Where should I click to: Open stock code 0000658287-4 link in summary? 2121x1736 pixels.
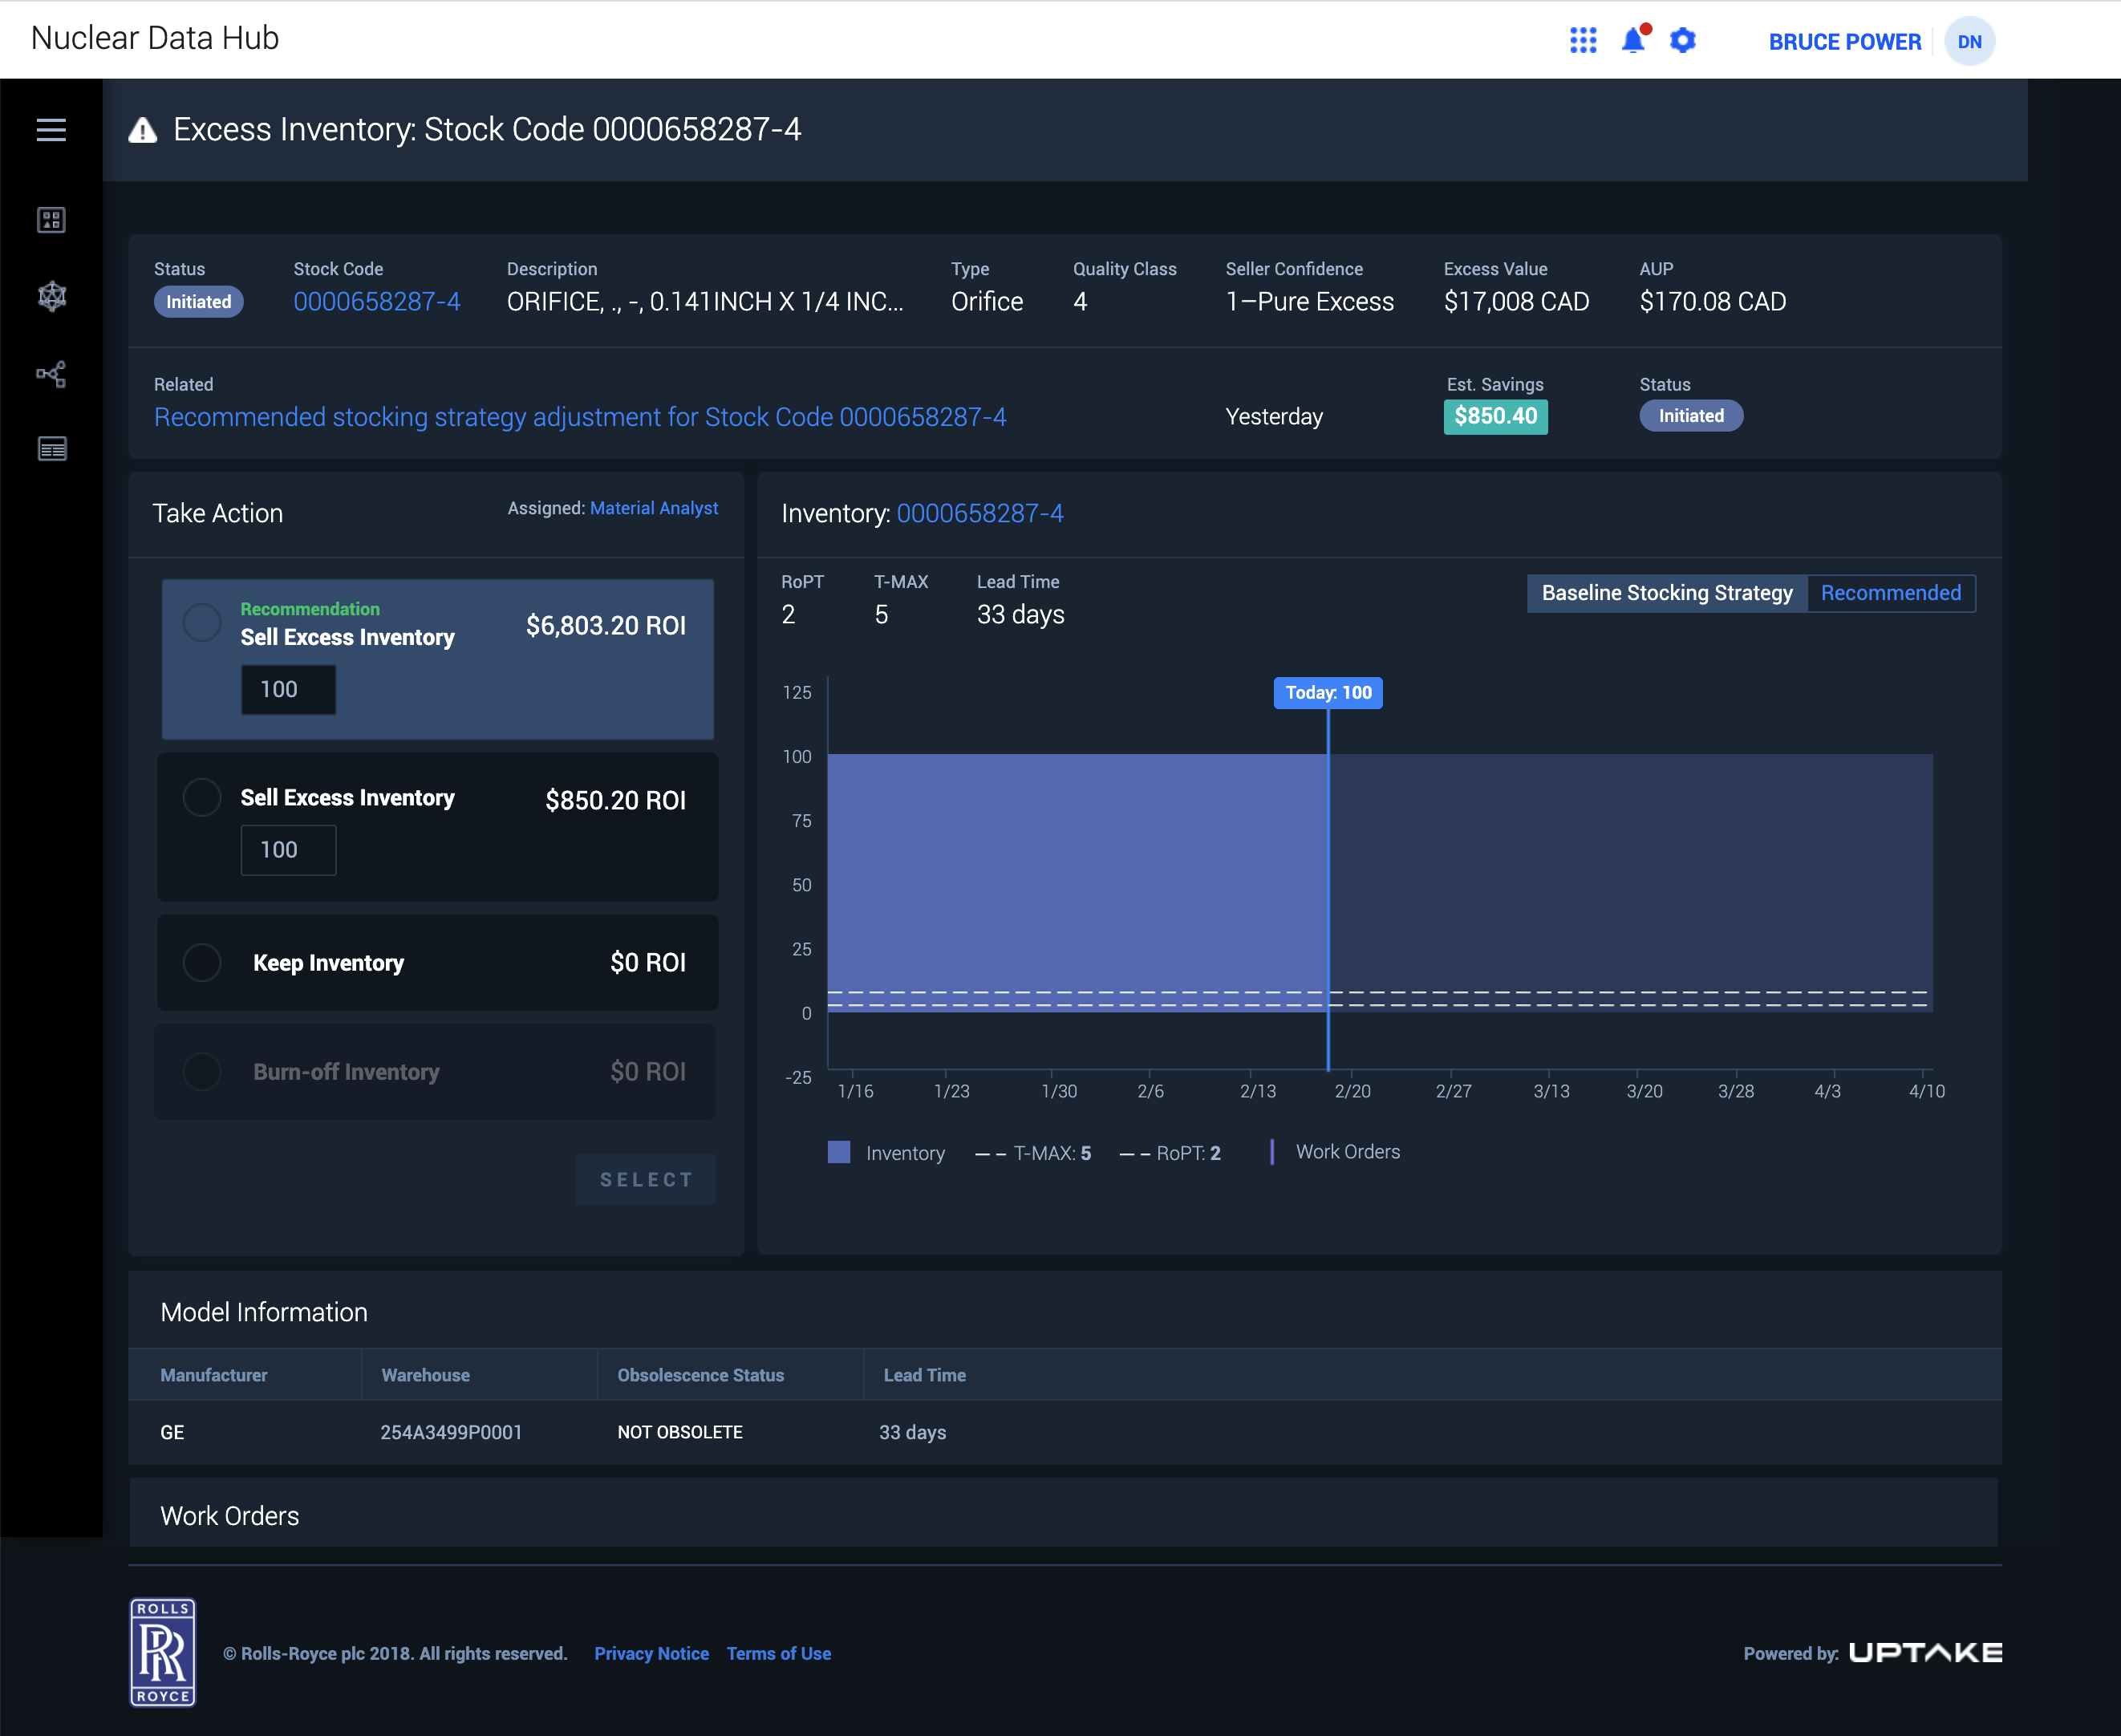377,302
